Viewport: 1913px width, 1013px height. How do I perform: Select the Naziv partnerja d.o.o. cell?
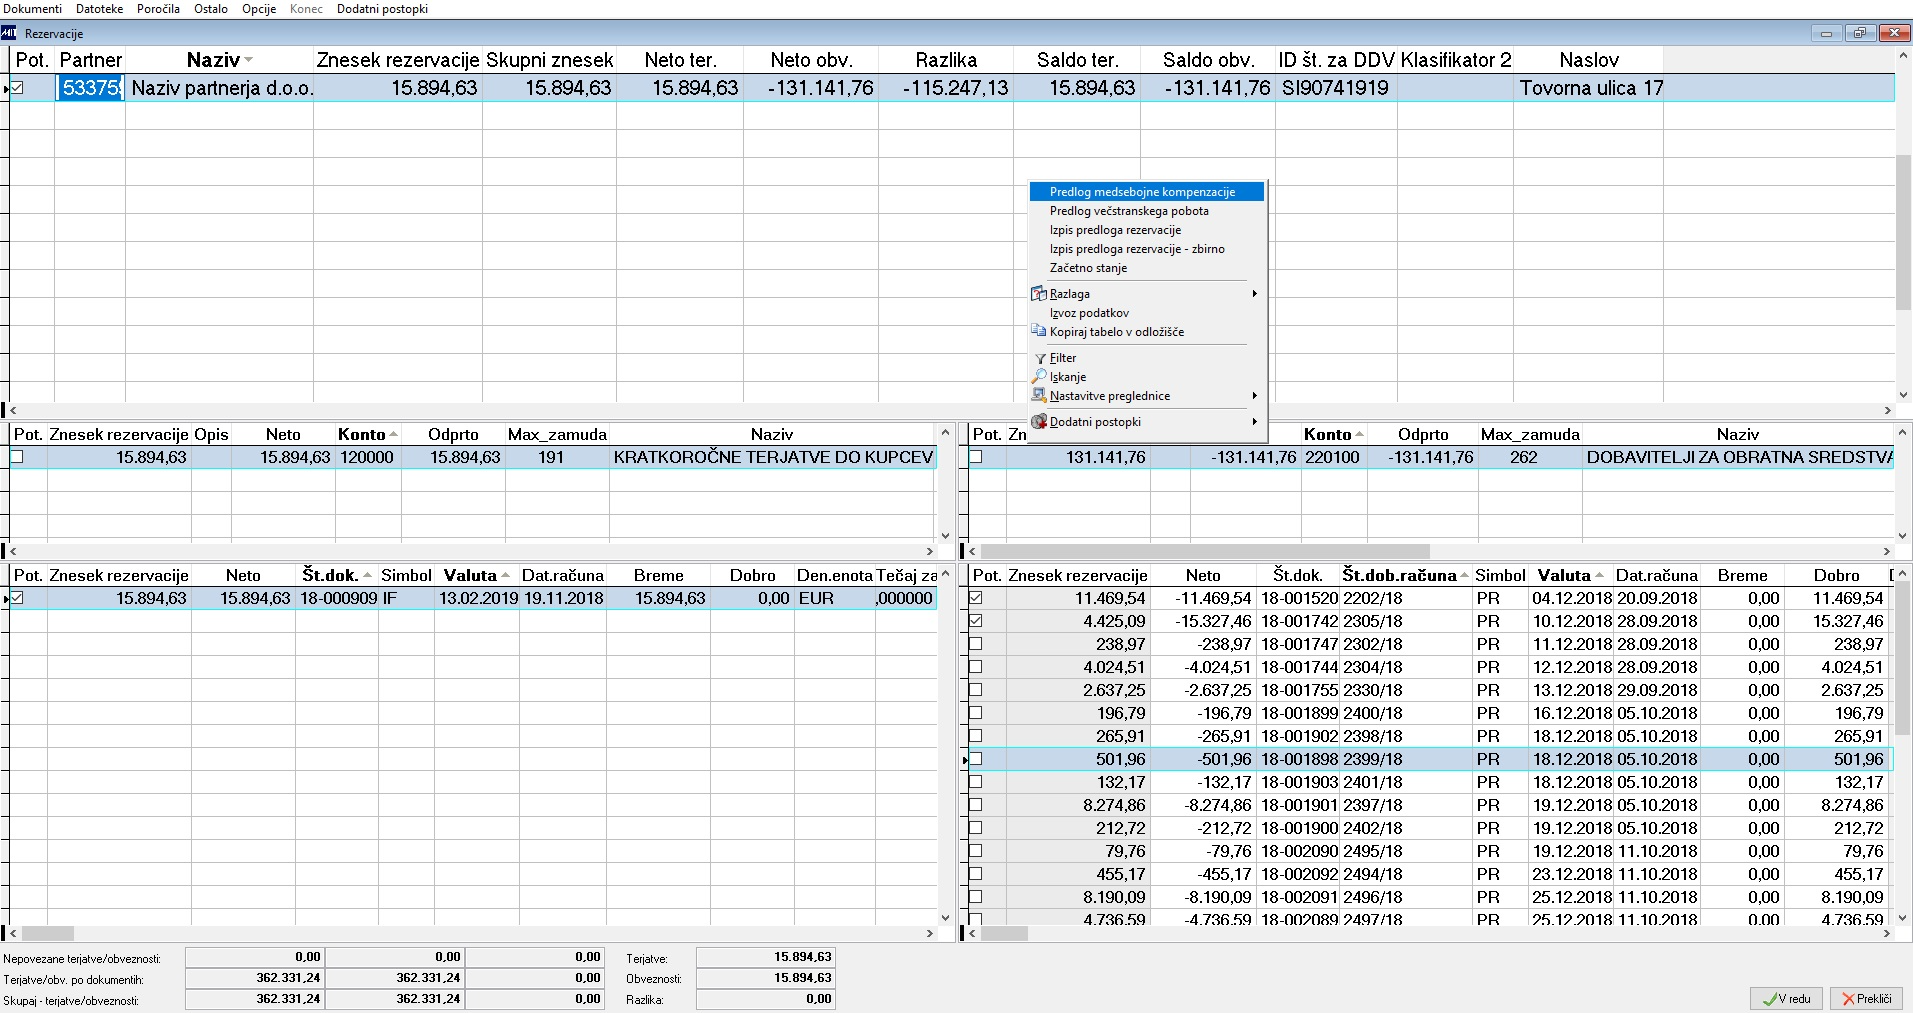point(219,88)
